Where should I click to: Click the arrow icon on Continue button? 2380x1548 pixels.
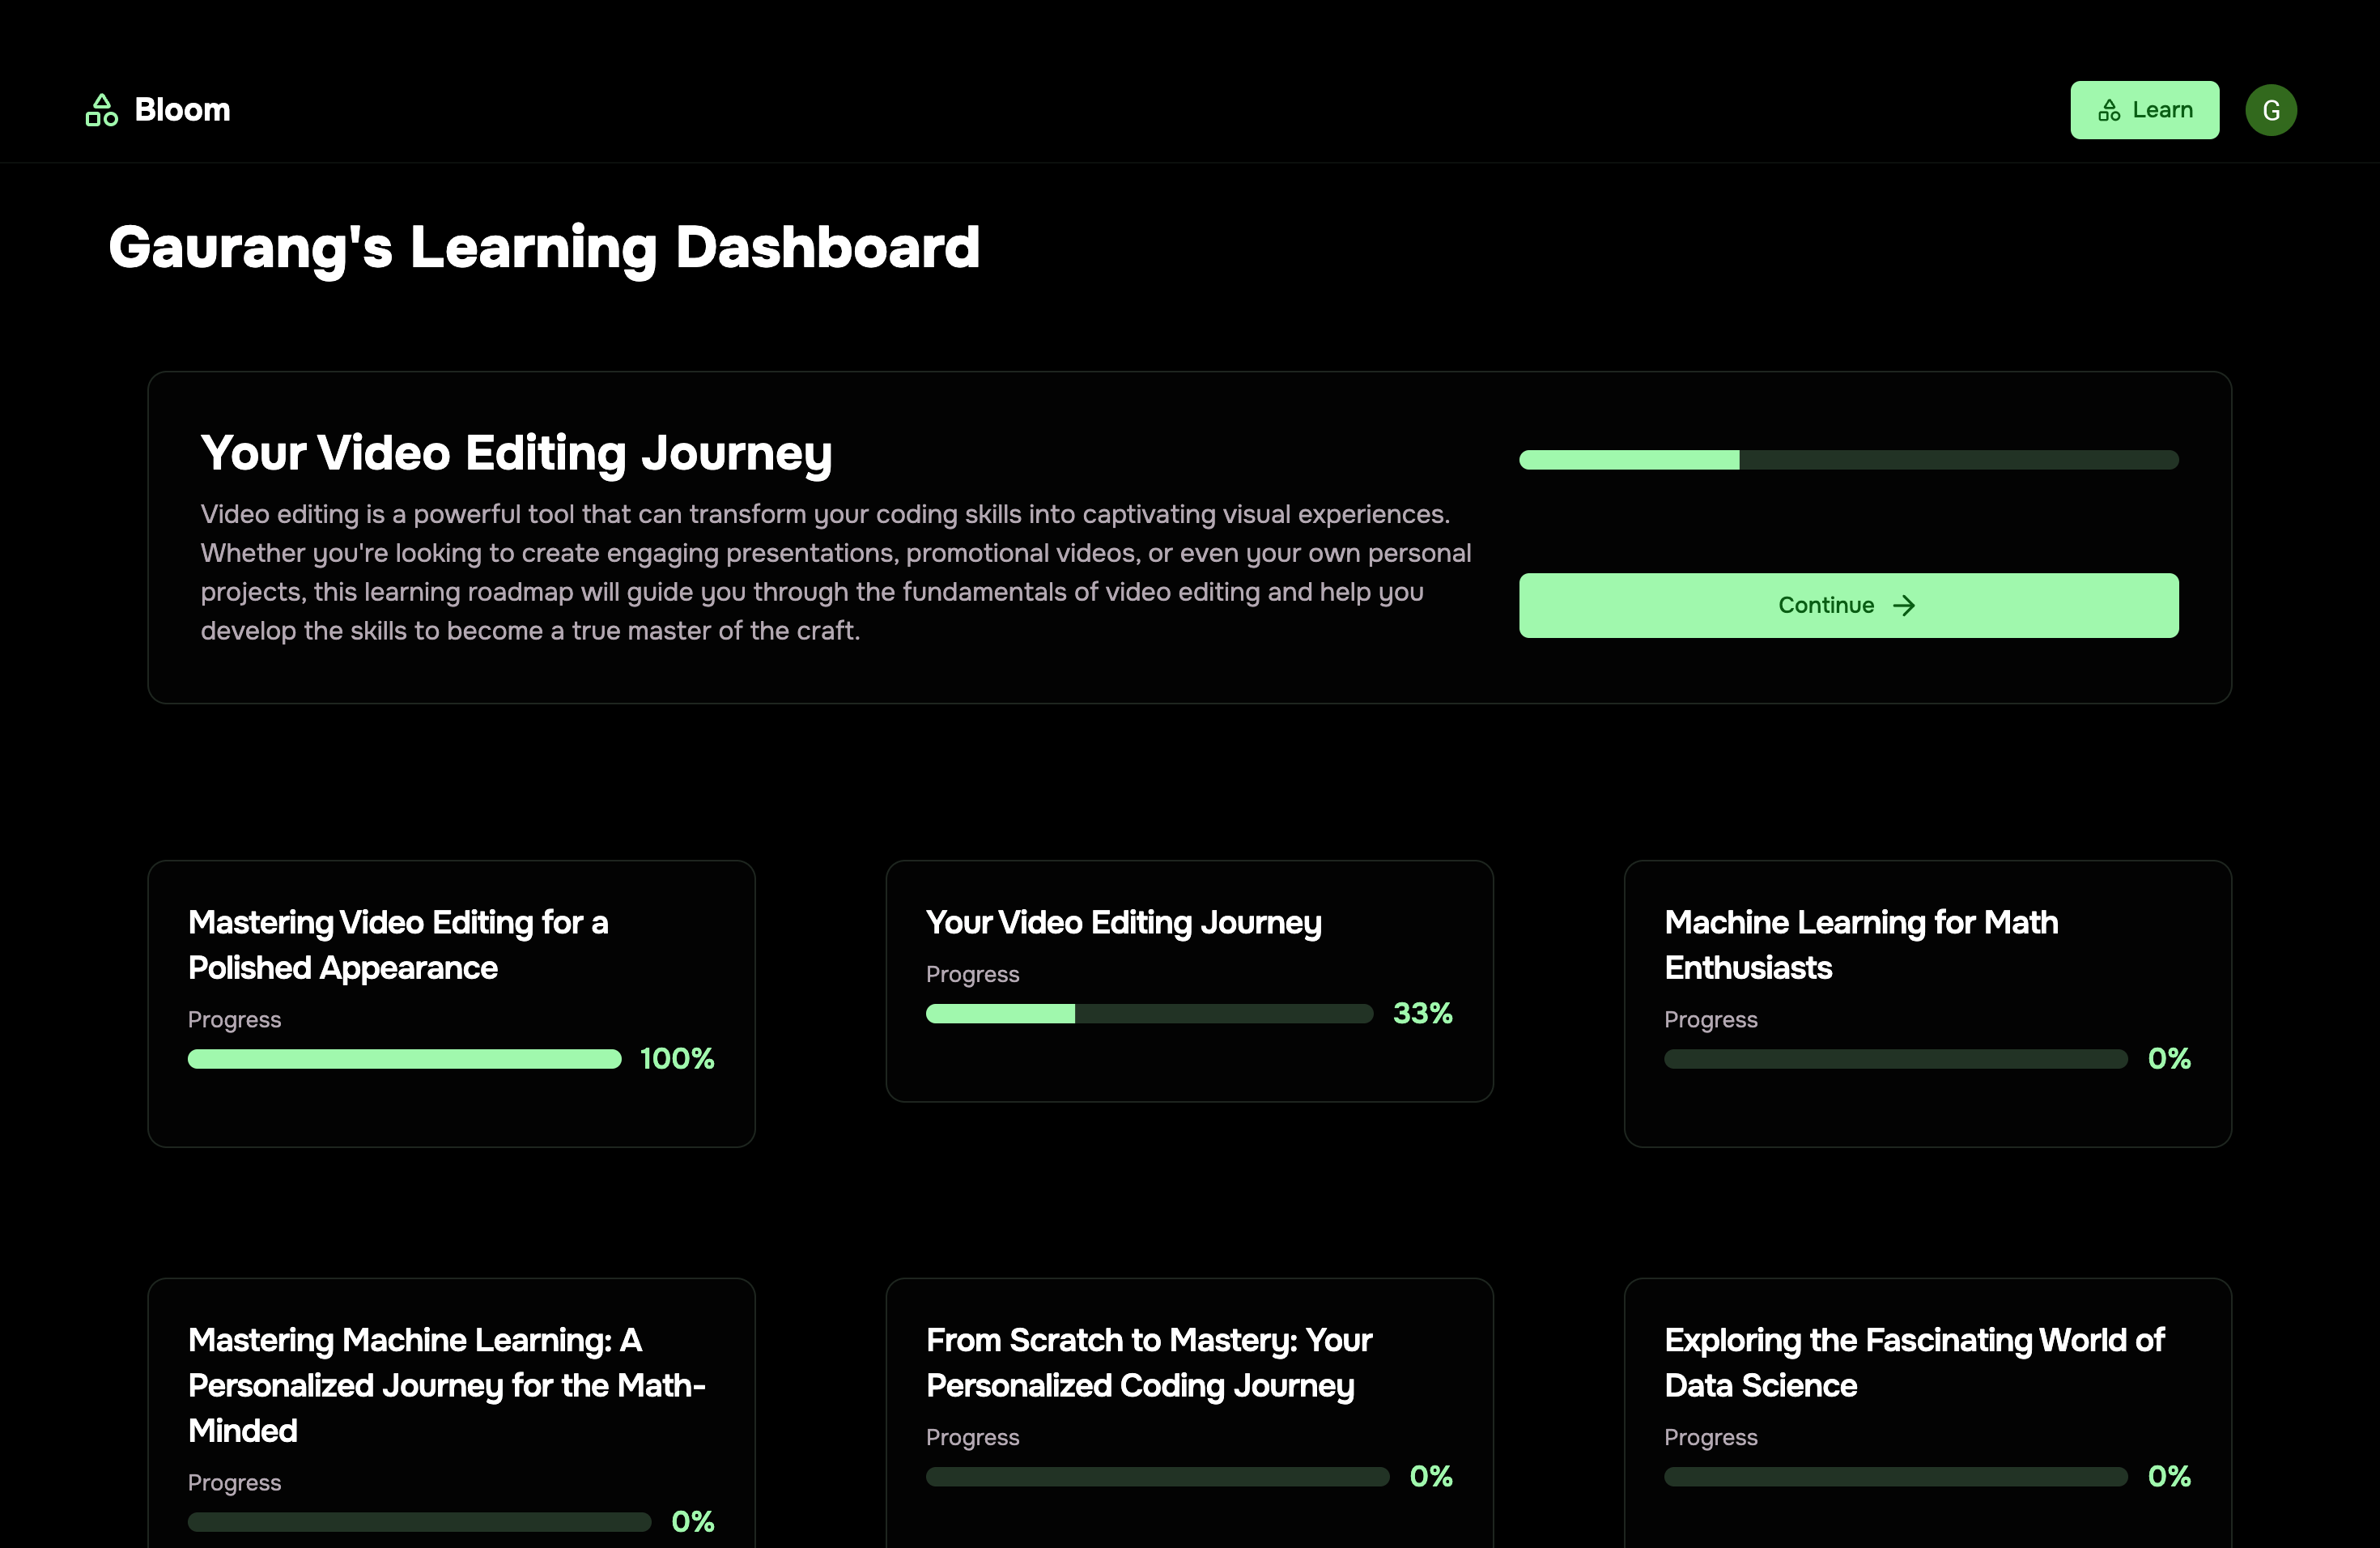pyautogui.click(x=1903, y=604)
